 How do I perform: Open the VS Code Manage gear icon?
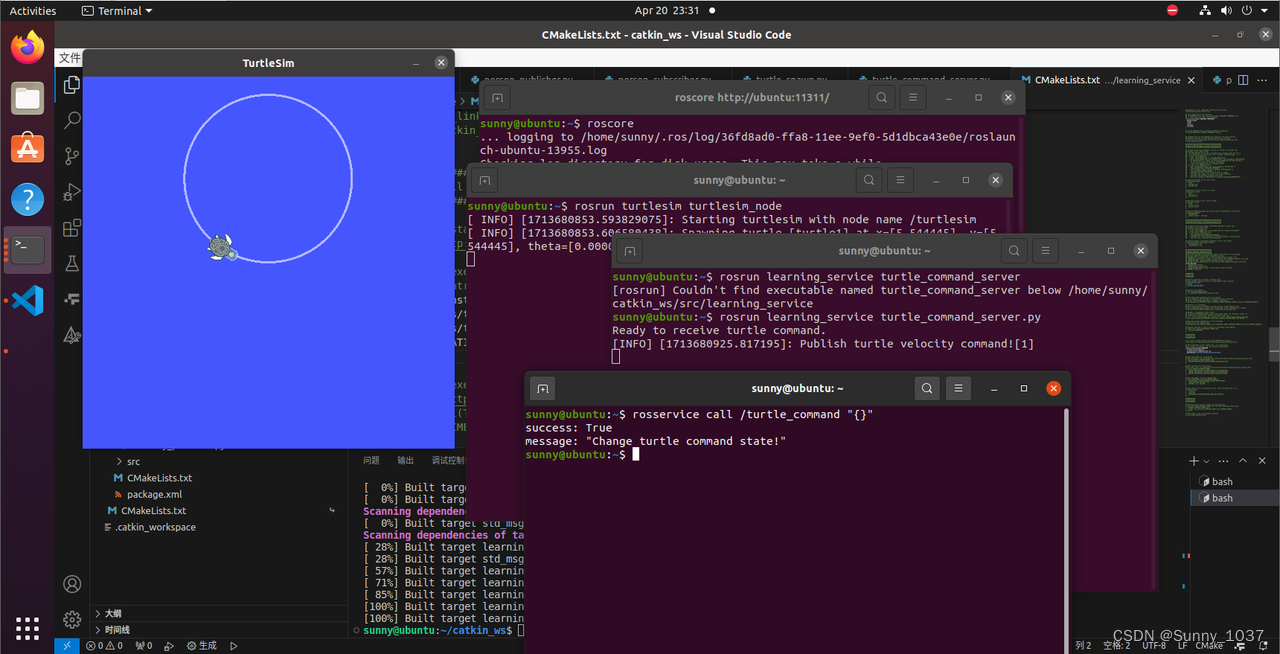pos(72,619)
